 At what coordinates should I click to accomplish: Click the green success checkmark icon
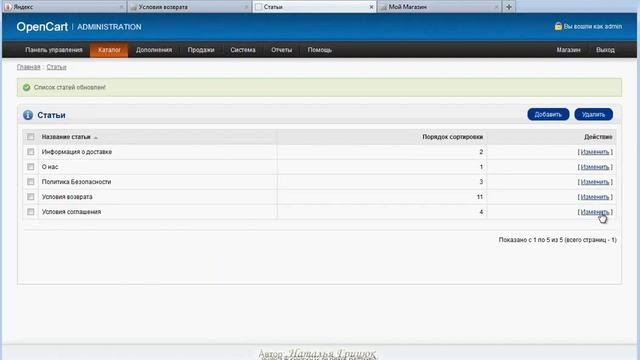pos(27,87)
